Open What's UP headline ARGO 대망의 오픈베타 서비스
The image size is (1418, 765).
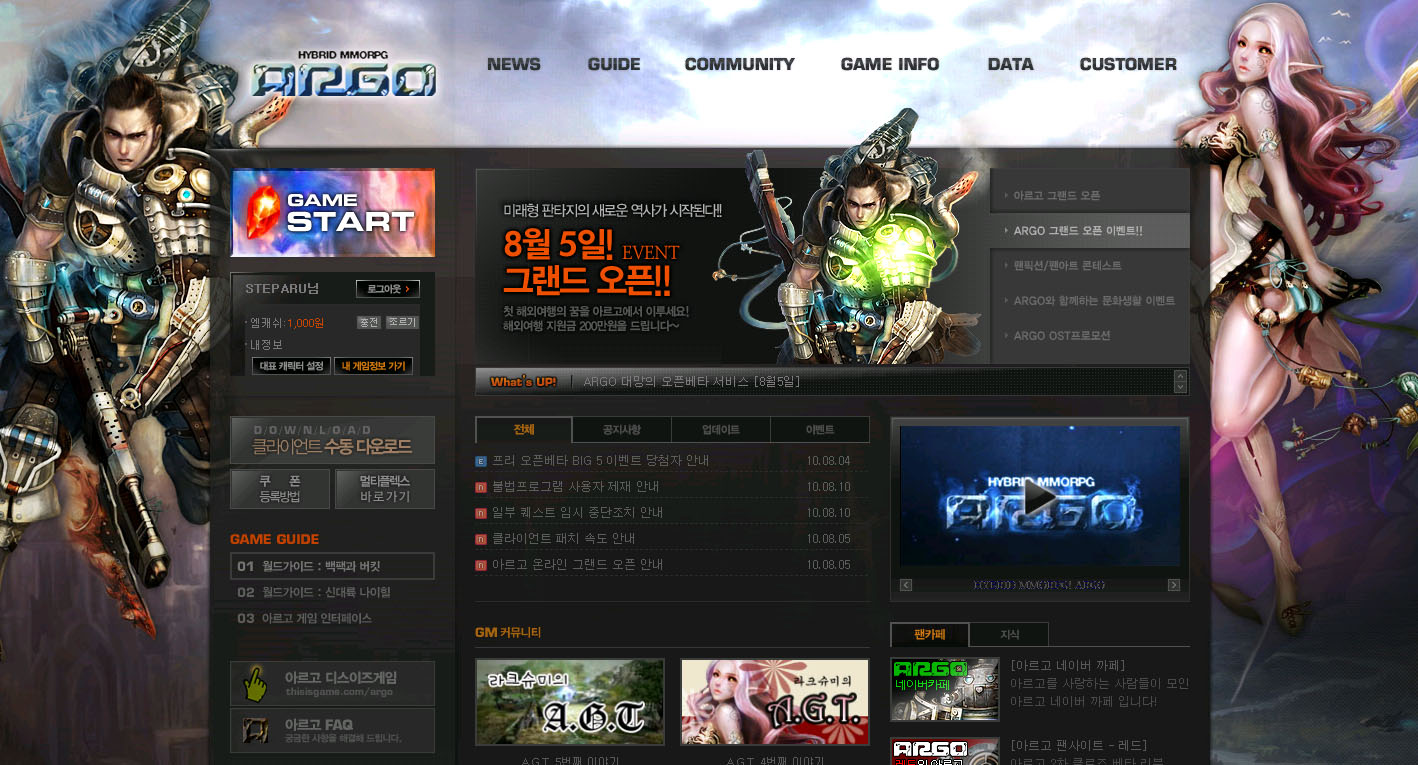tap(691, 382)
